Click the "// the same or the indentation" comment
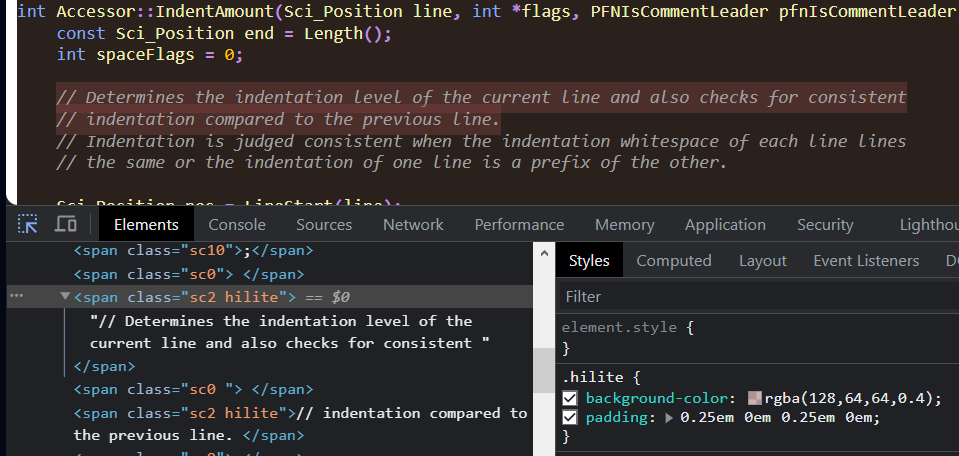The height and width of the screenshot is (456, 959). click(391, 163)
